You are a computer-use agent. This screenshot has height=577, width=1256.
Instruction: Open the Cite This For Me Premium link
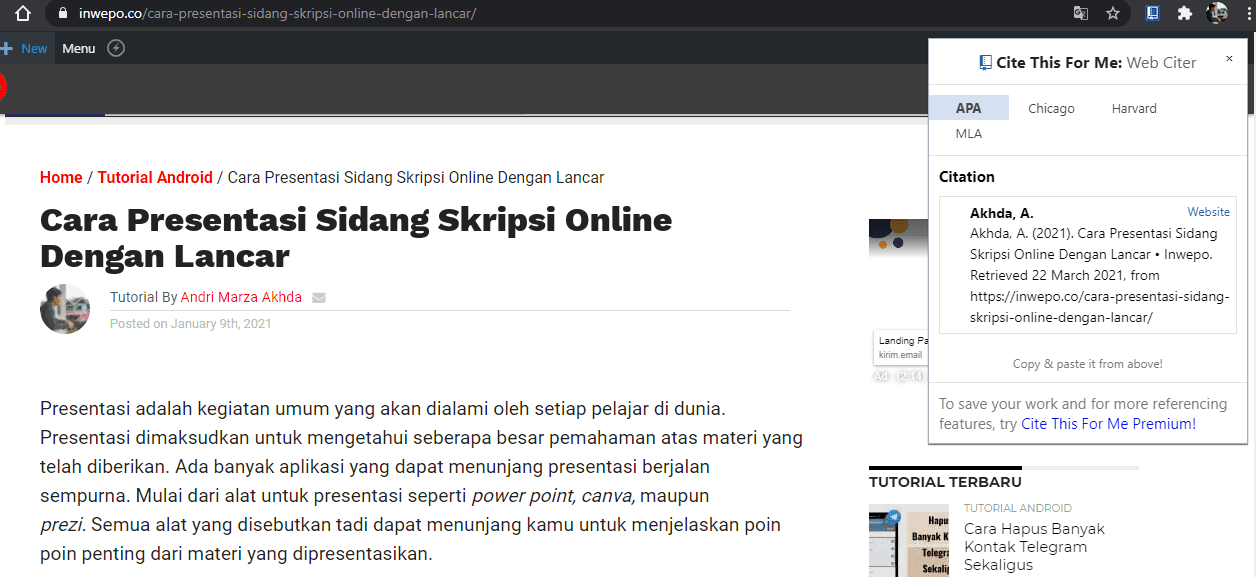(1108, 423)
